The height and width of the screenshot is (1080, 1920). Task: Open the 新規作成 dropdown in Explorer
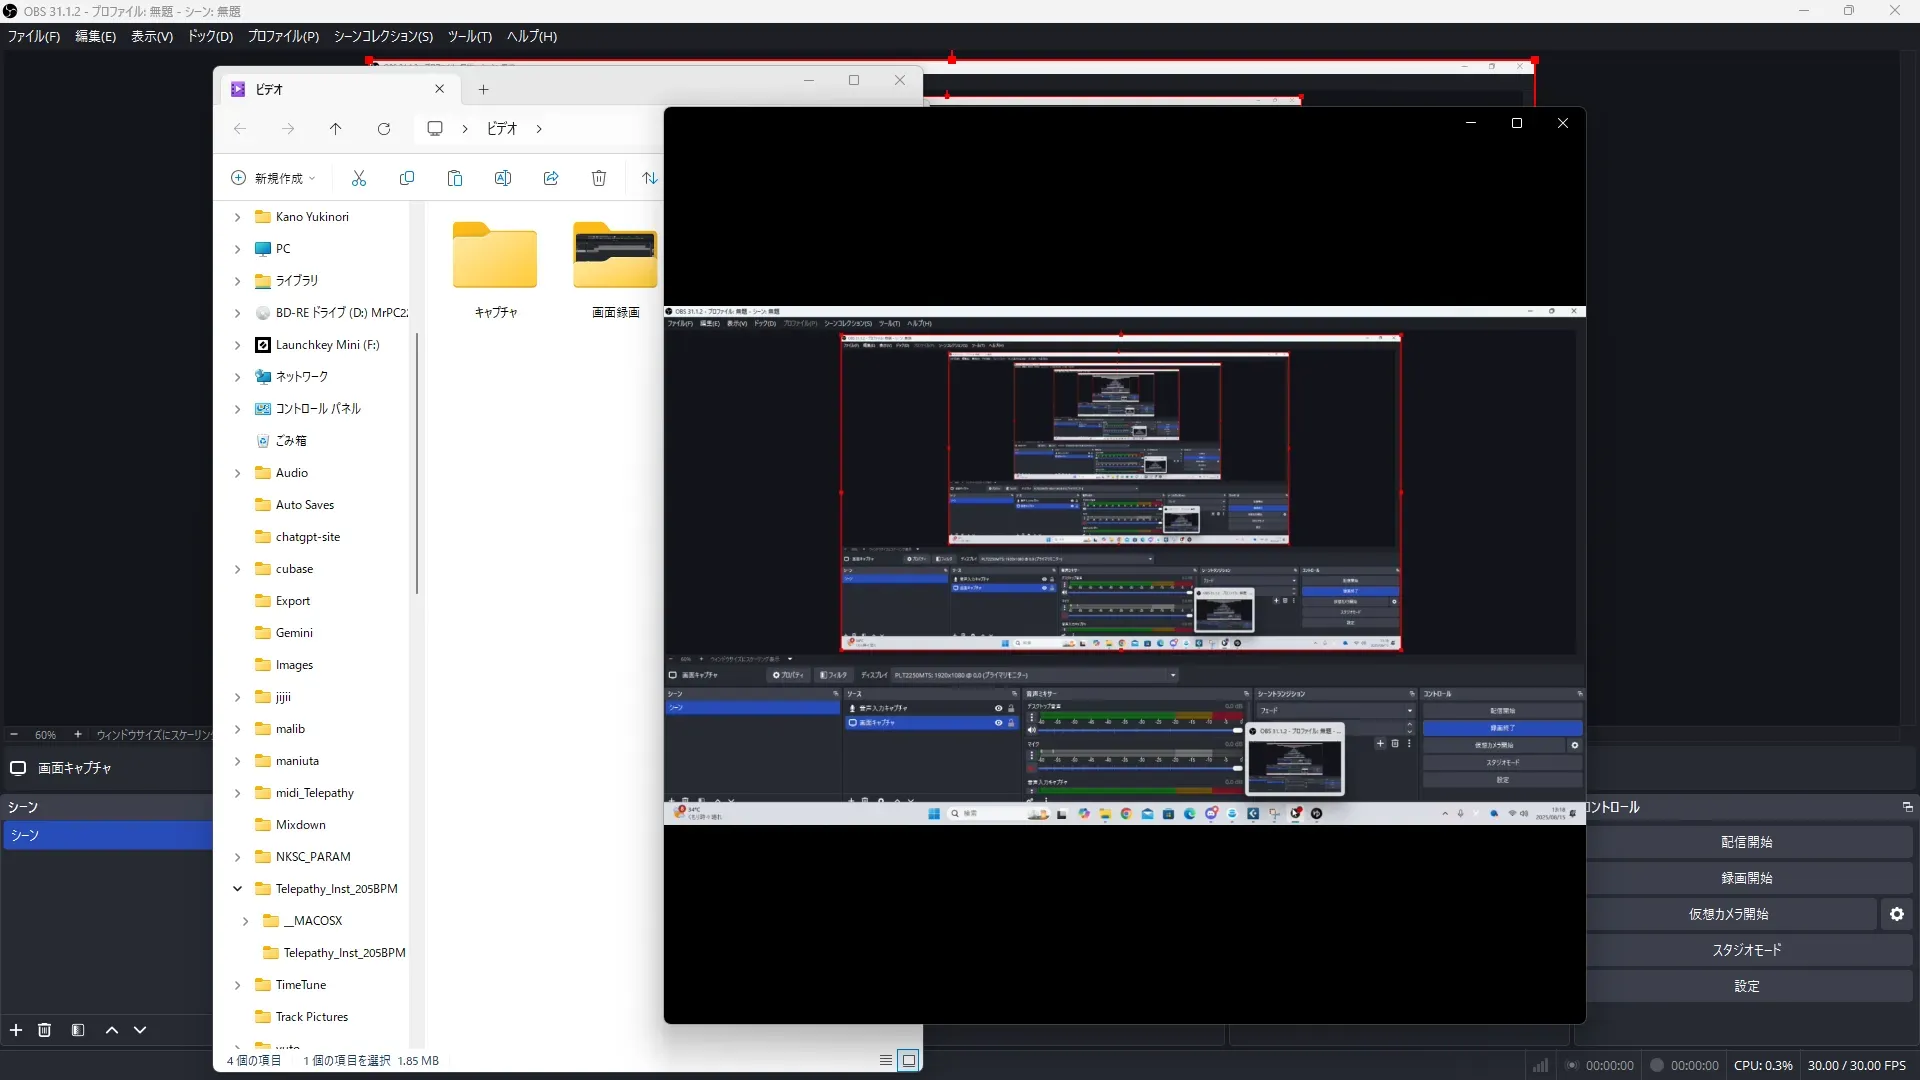click(274, 178)
